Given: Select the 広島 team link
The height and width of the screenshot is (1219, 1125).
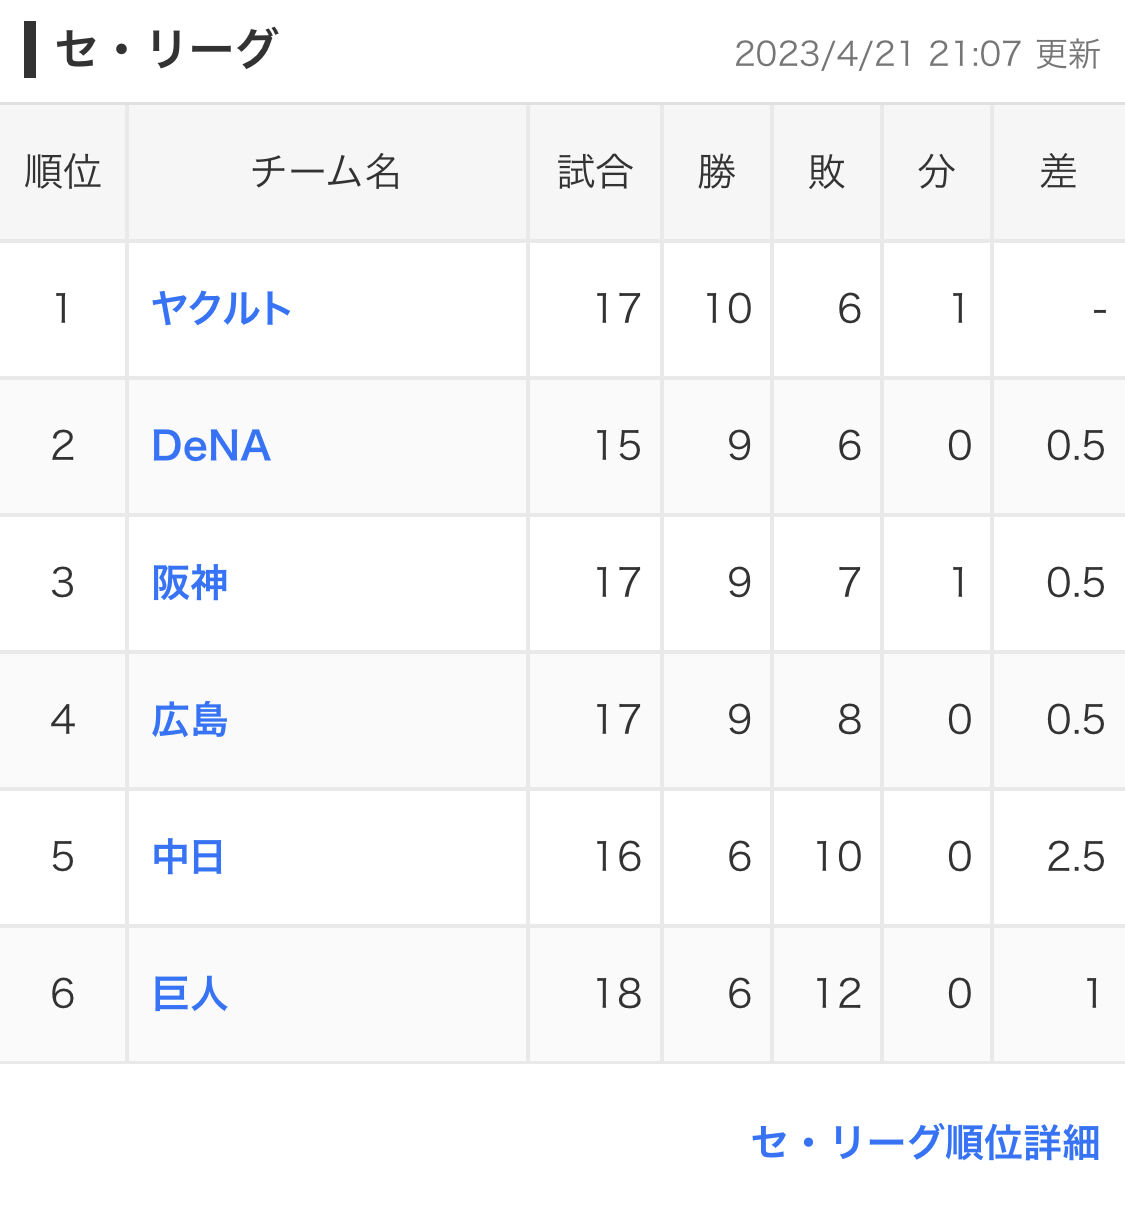Looking at the screenshot, I should [x=190, y=720].
